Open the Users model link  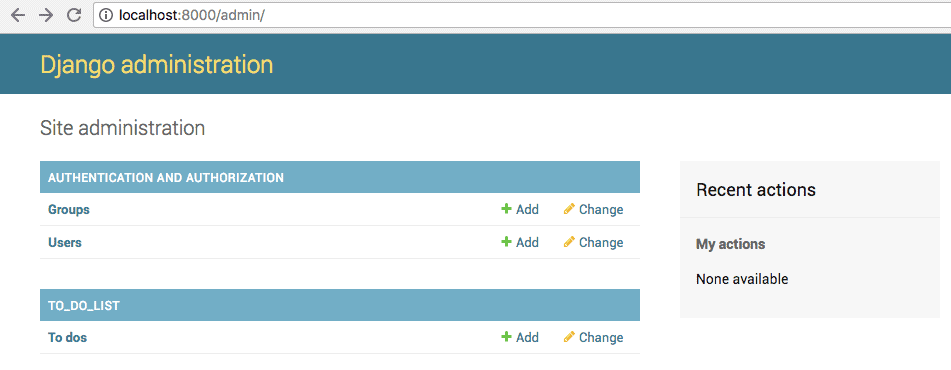[x=65, y=243]
